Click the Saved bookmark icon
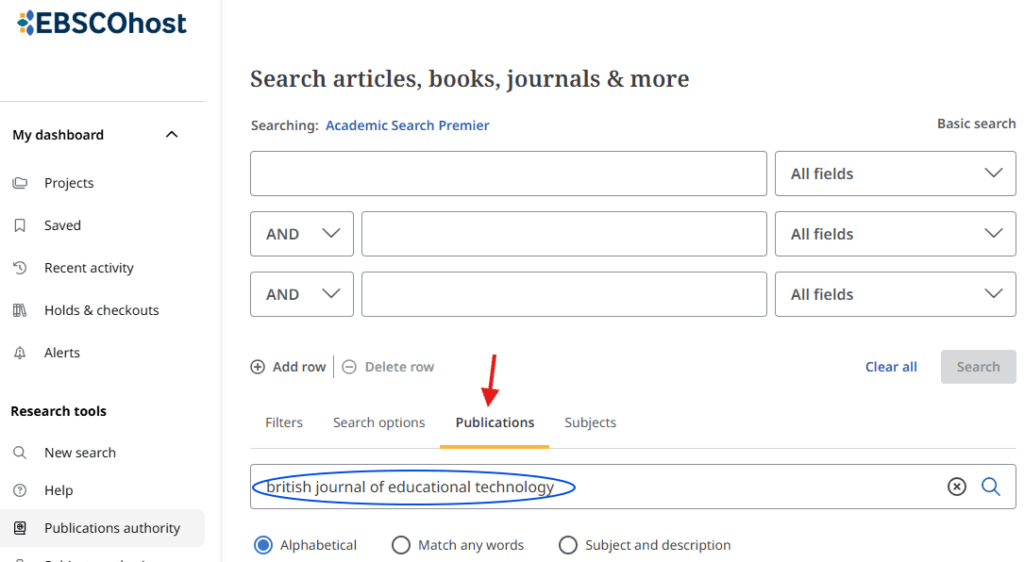The height and width of the screenshot is (562, 1024). (20, 225)
